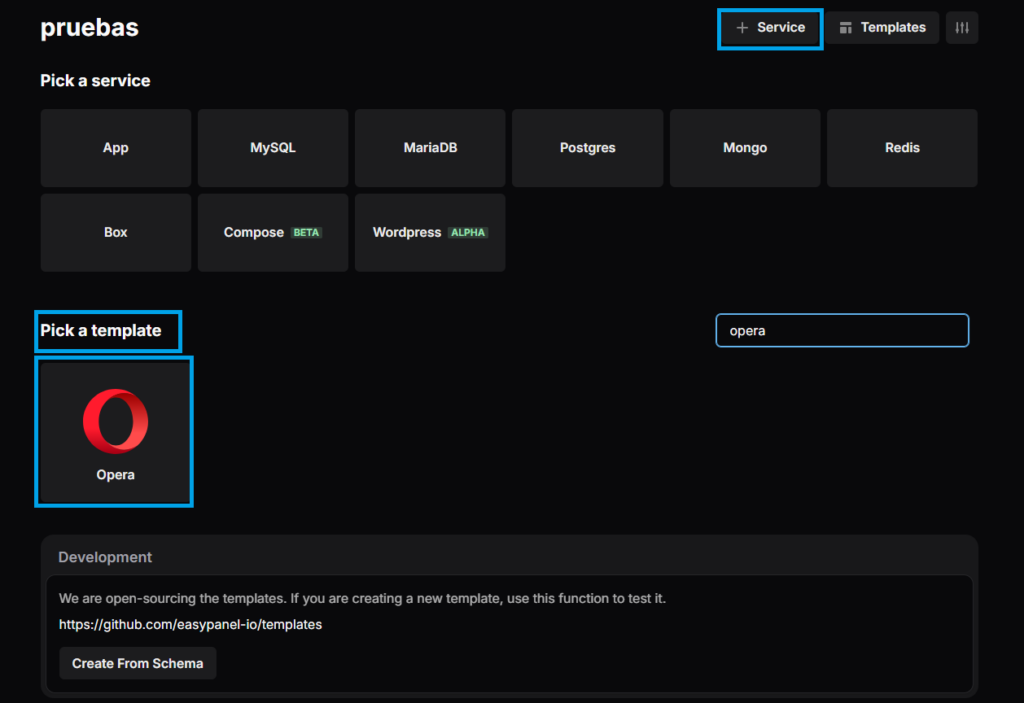Viewport: 1024px width, 703px height.
Task: Select the Postgres service tile
Action: (x=587, y=148)
